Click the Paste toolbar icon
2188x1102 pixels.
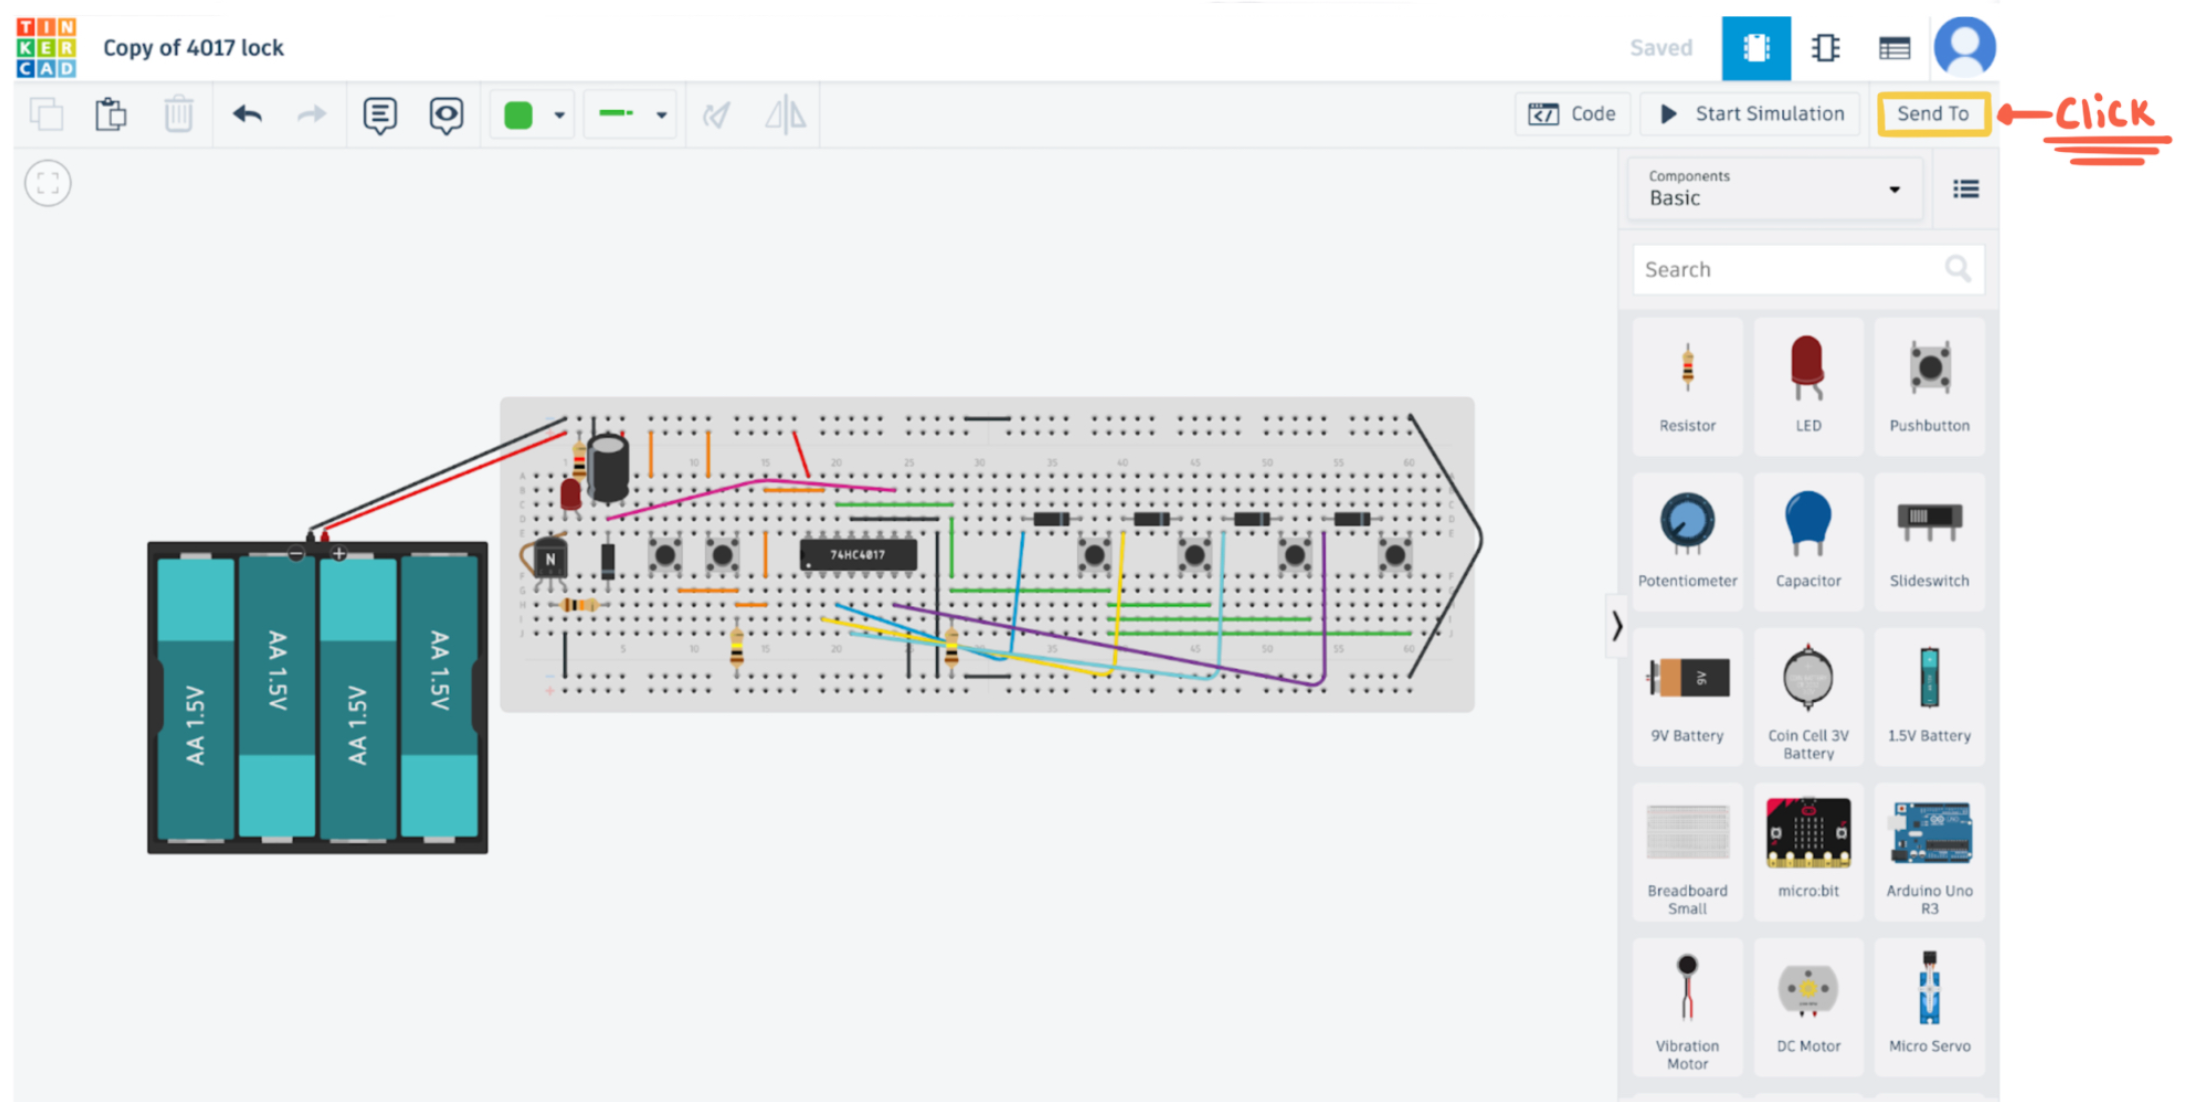(111, 115)
